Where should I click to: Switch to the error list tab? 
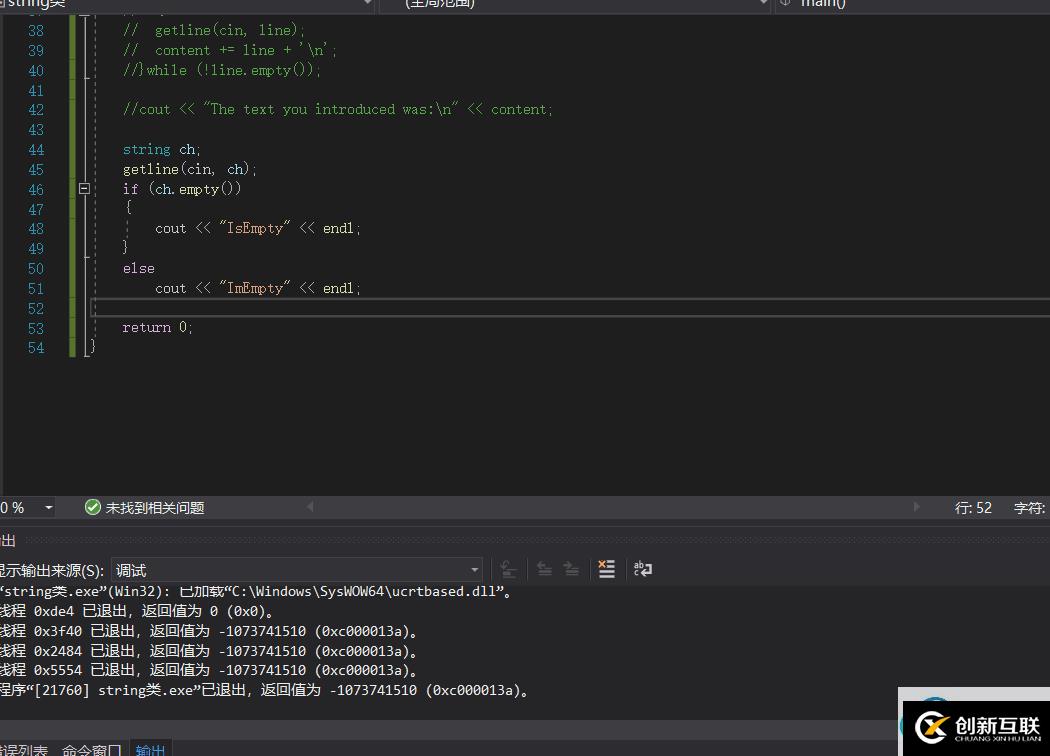[x=24, y=749]
